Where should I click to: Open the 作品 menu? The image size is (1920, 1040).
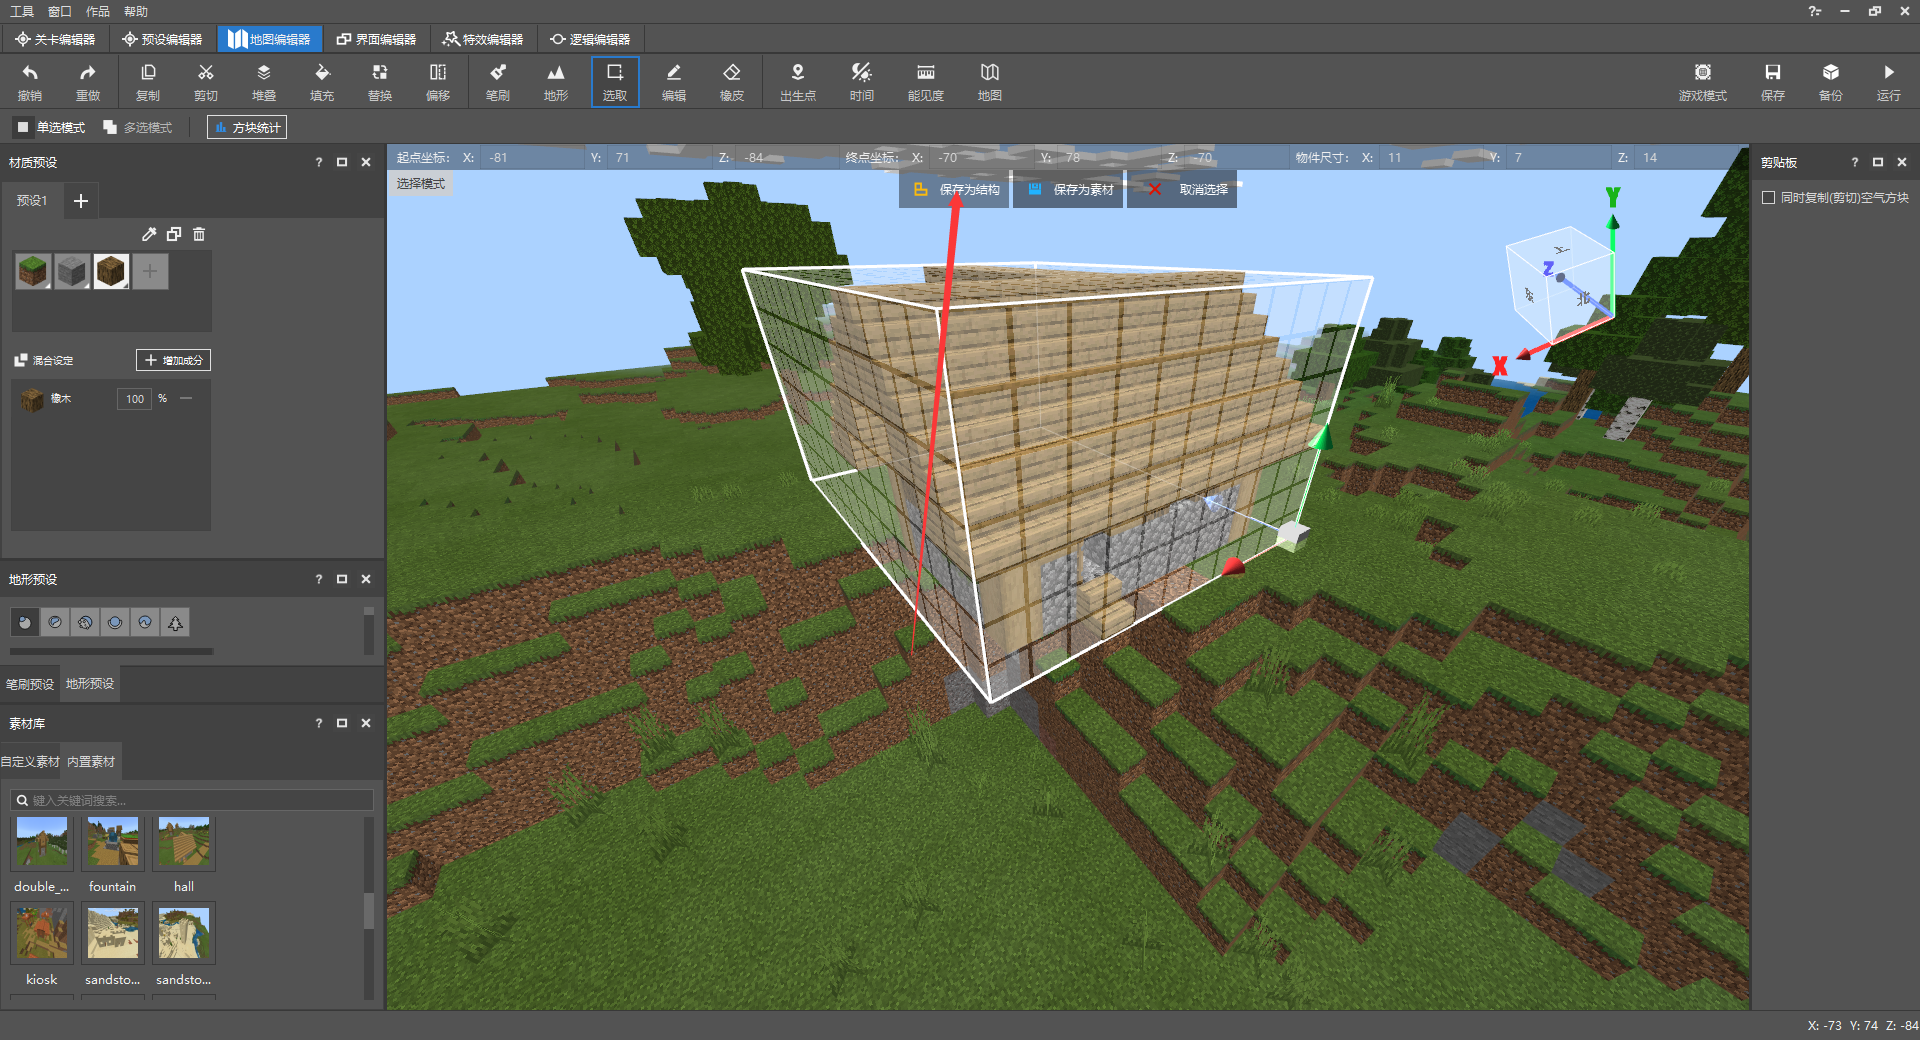coord(98,11)
